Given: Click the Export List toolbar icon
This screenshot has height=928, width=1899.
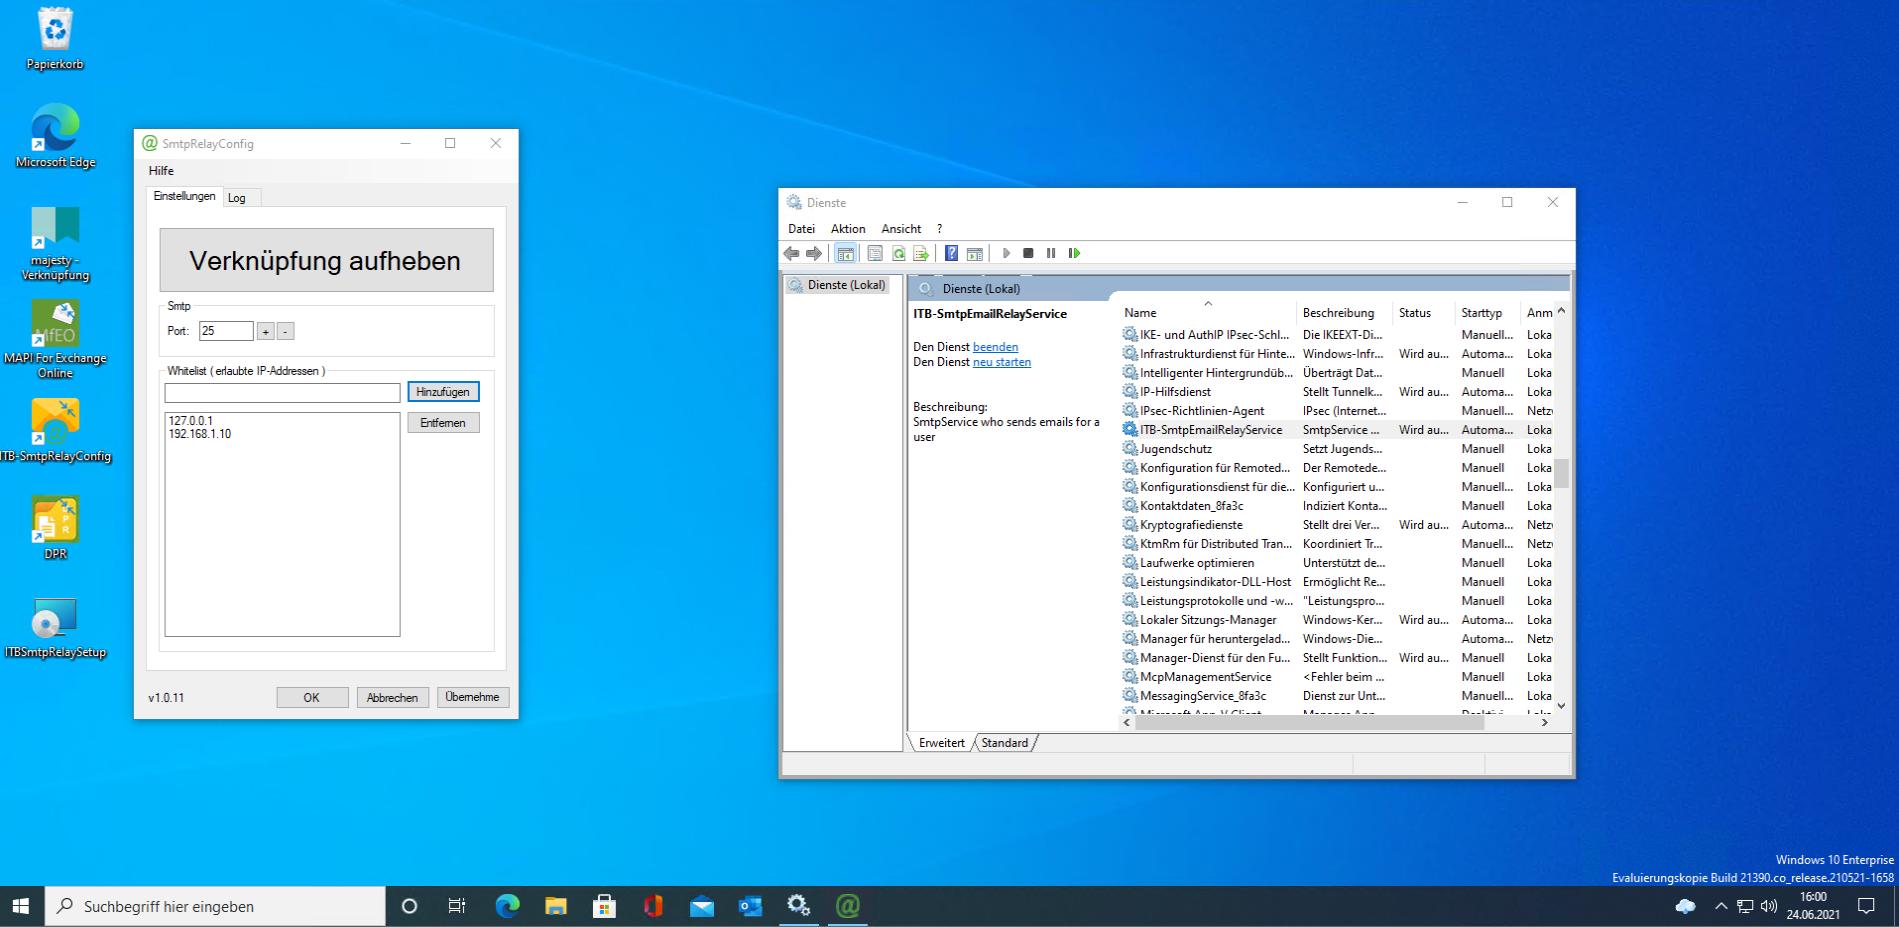Looking at the screenshot, I should coord(921,254).
